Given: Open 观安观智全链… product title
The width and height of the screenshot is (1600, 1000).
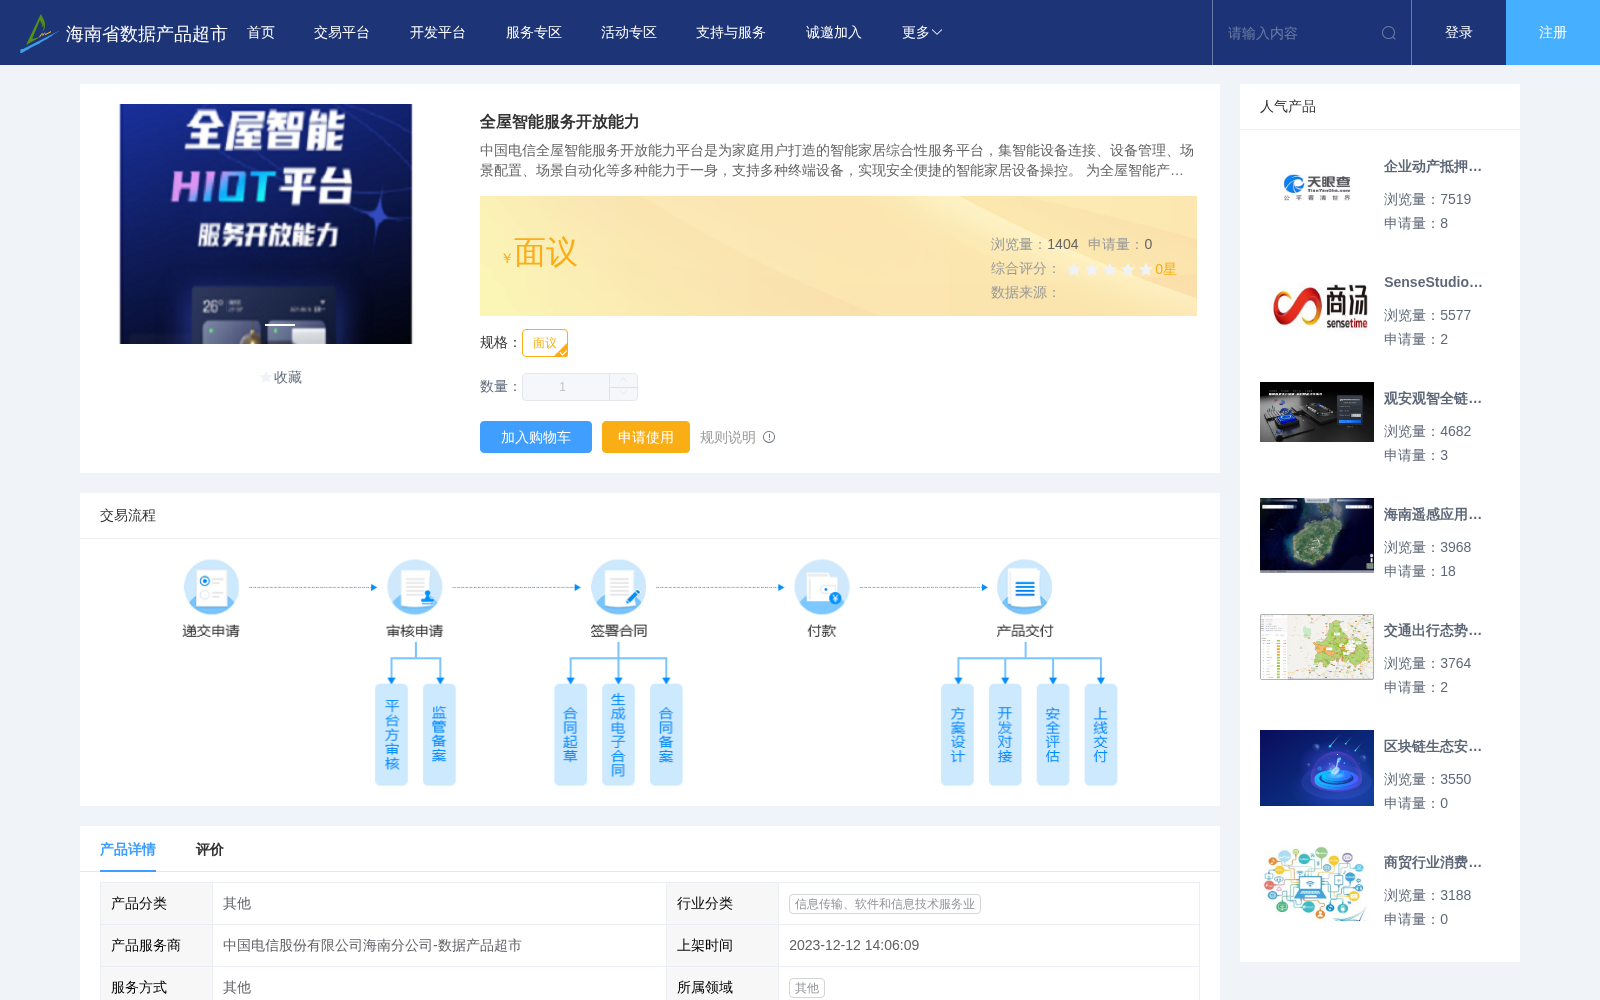Looking at the screenshot, I should coord(1433,399).
